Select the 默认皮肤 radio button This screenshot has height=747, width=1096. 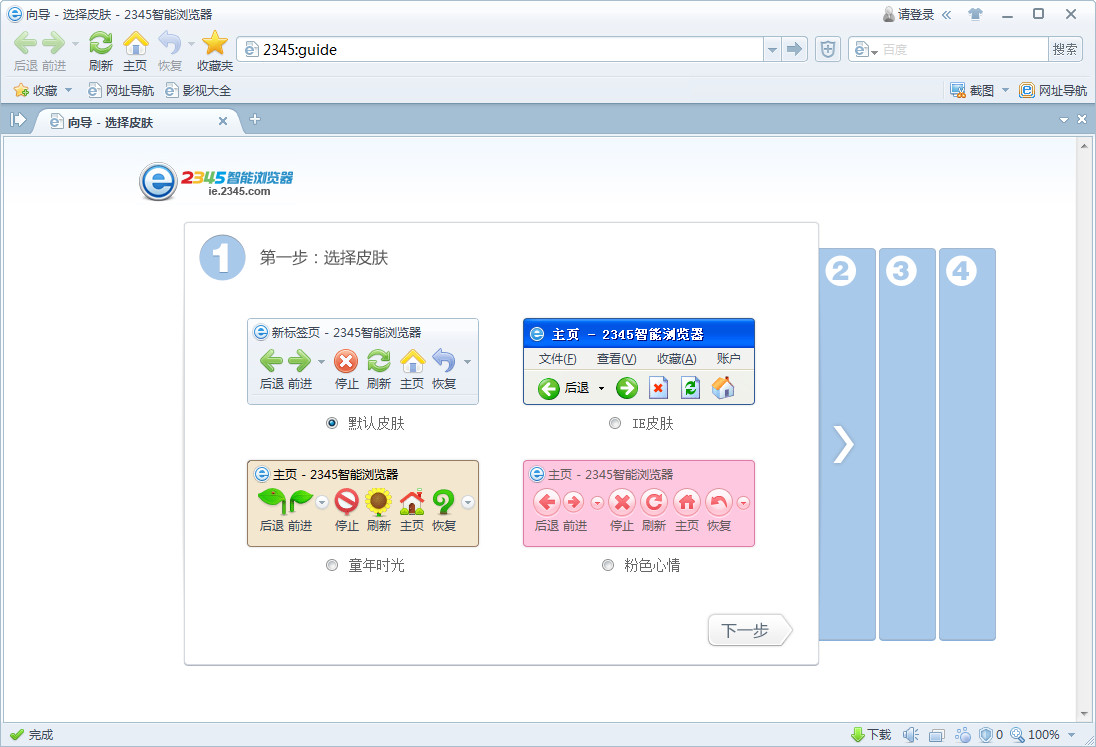[x=332, y=423]
